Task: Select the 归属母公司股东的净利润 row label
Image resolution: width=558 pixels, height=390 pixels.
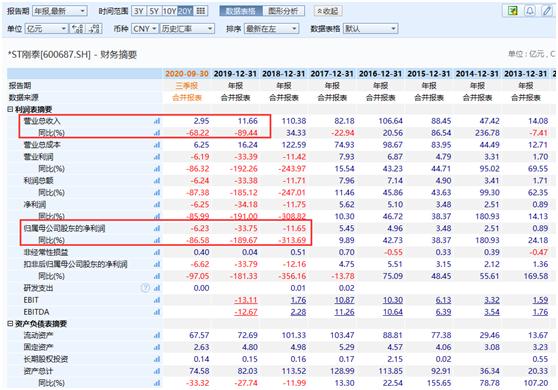Action: (x=64, y=228)
